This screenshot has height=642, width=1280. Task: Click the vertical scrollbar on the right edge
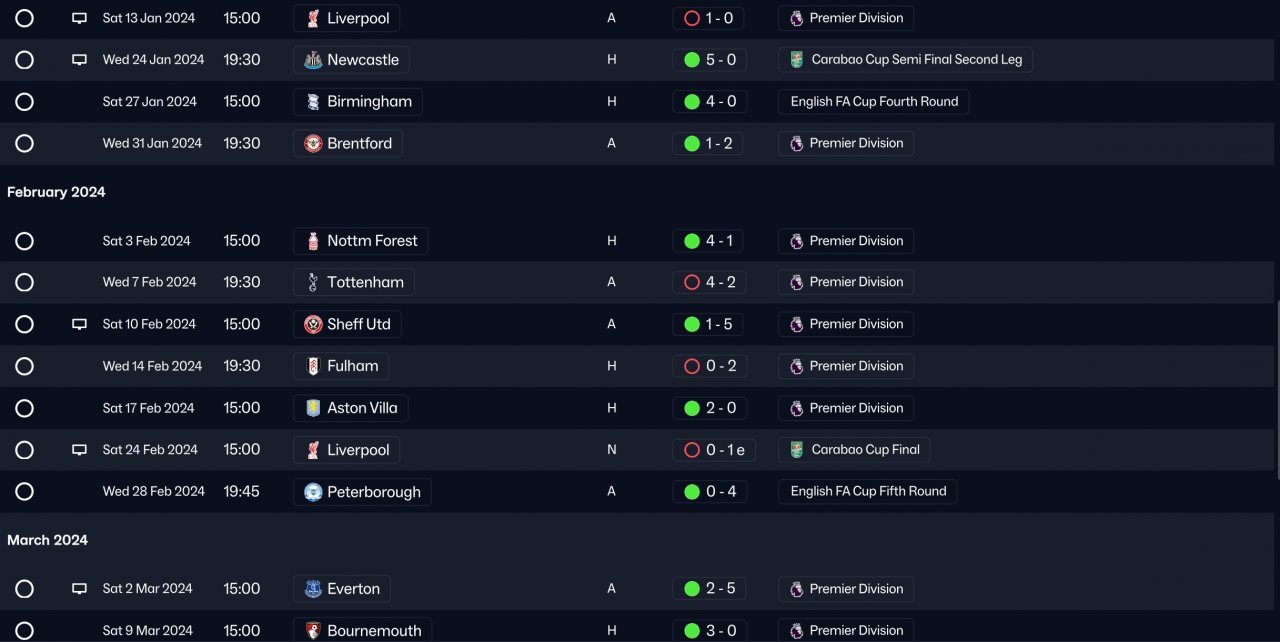[1276, 350]
